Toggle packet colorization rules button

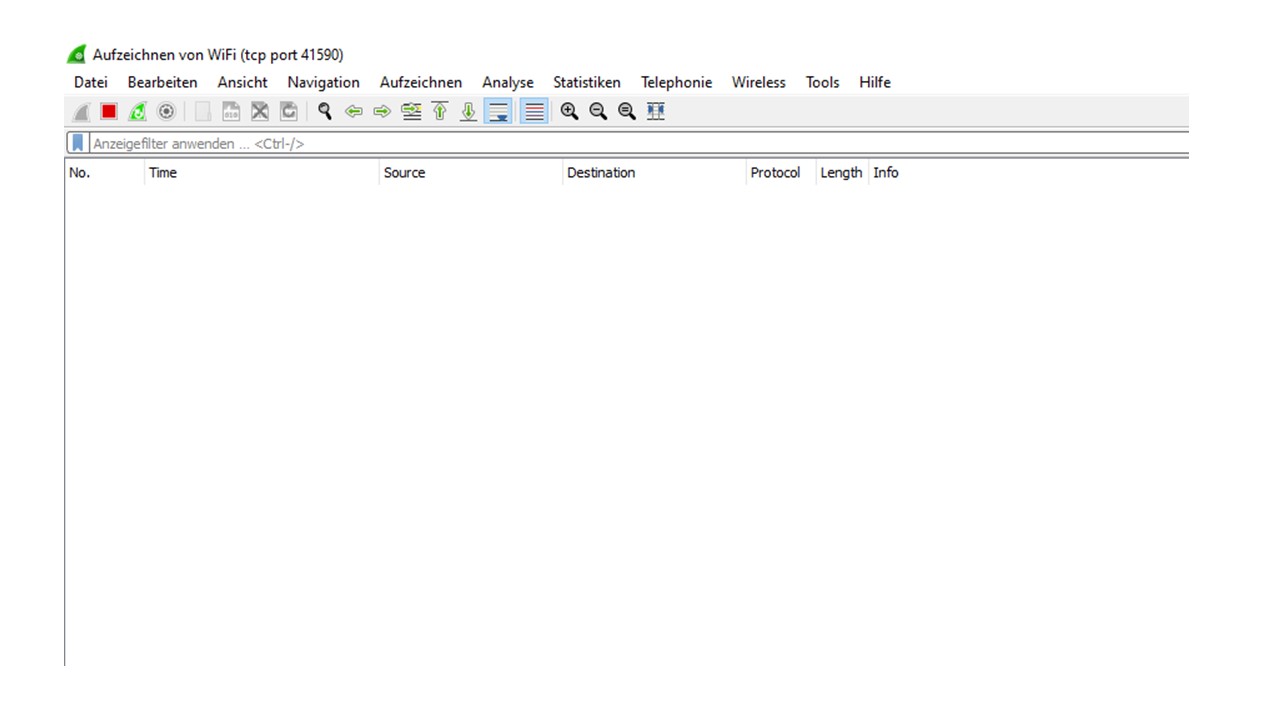pyautogui.click(x=534, y=112)
